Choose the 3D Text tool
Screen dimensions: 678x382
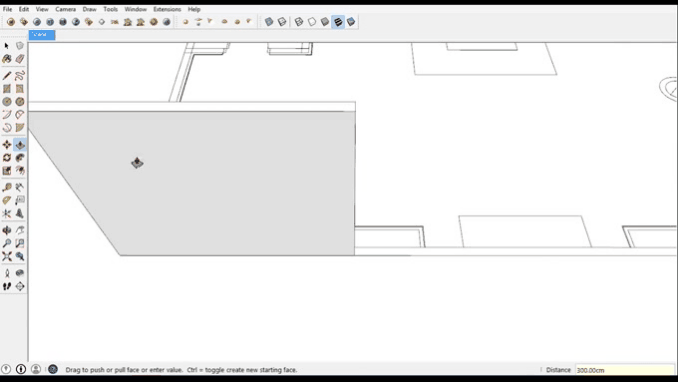coord(20,213)
